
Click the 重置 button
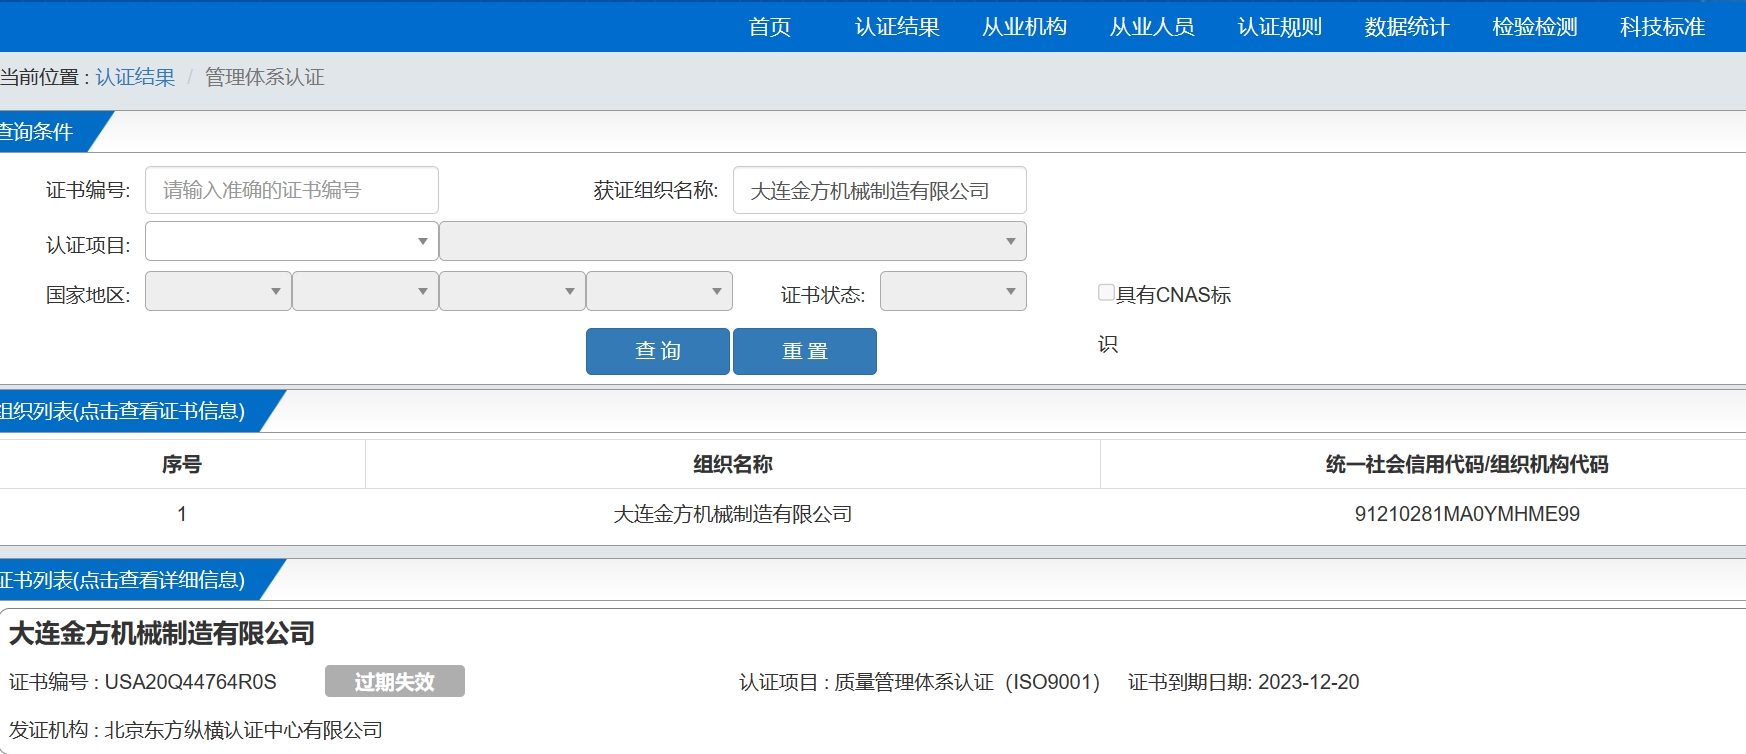click(x=805, y=351)
